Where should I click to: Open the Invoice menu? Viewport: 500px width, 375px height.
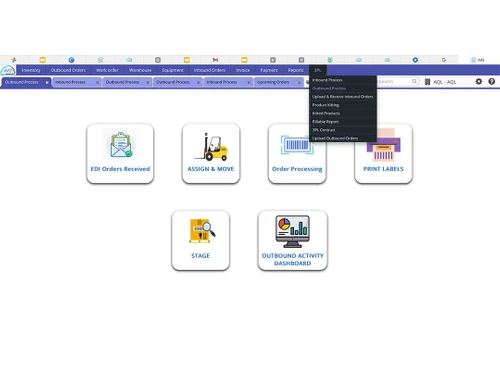(243, 70)
